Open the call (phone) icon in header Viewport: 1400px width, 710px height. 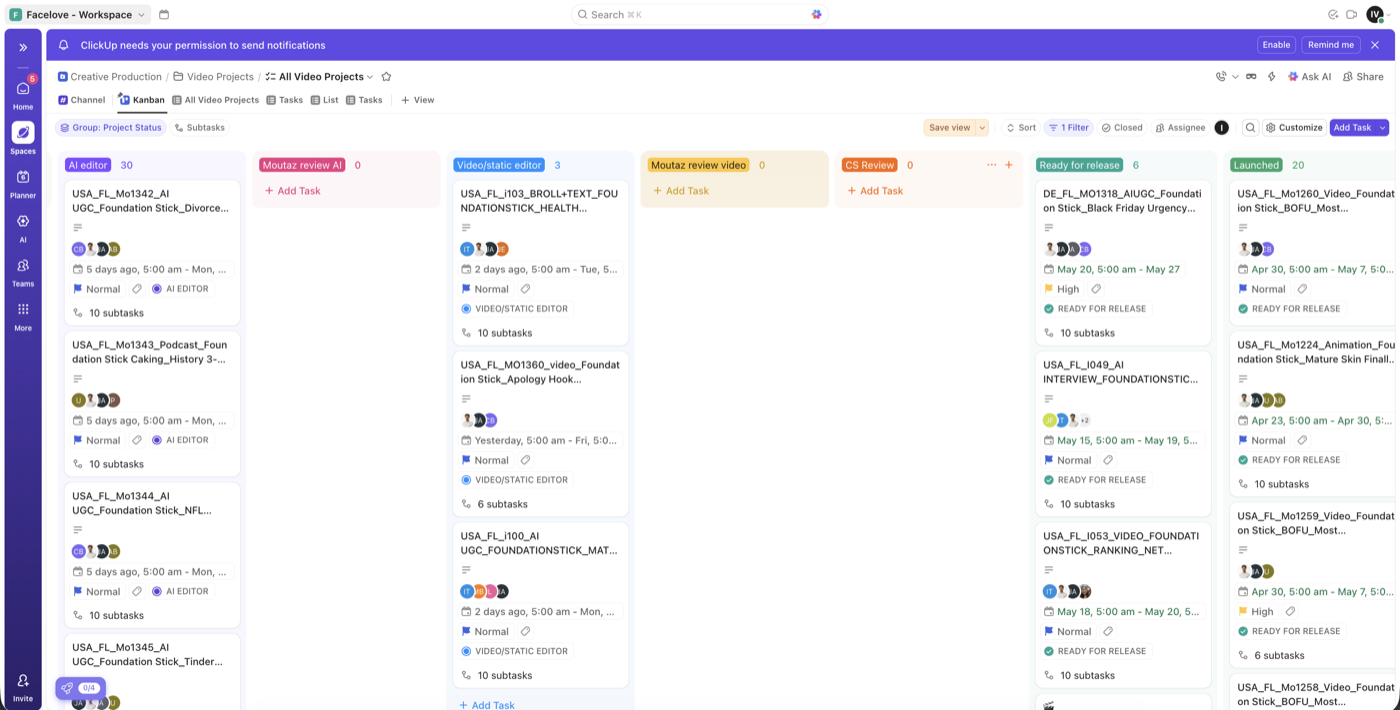[x=1221, y=77]
